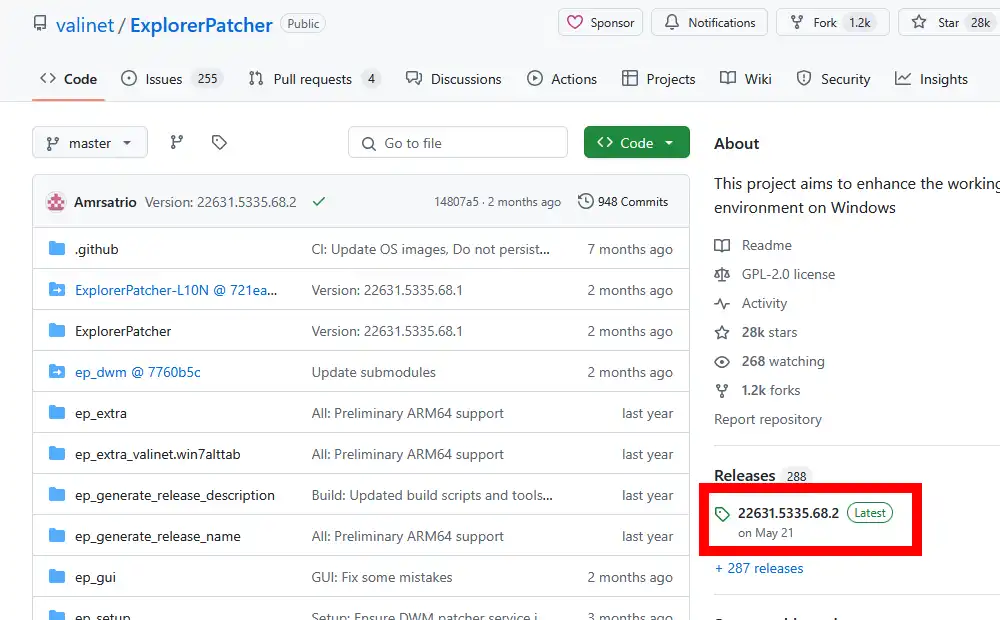Open the Pull requests tab

coord(314,79)
